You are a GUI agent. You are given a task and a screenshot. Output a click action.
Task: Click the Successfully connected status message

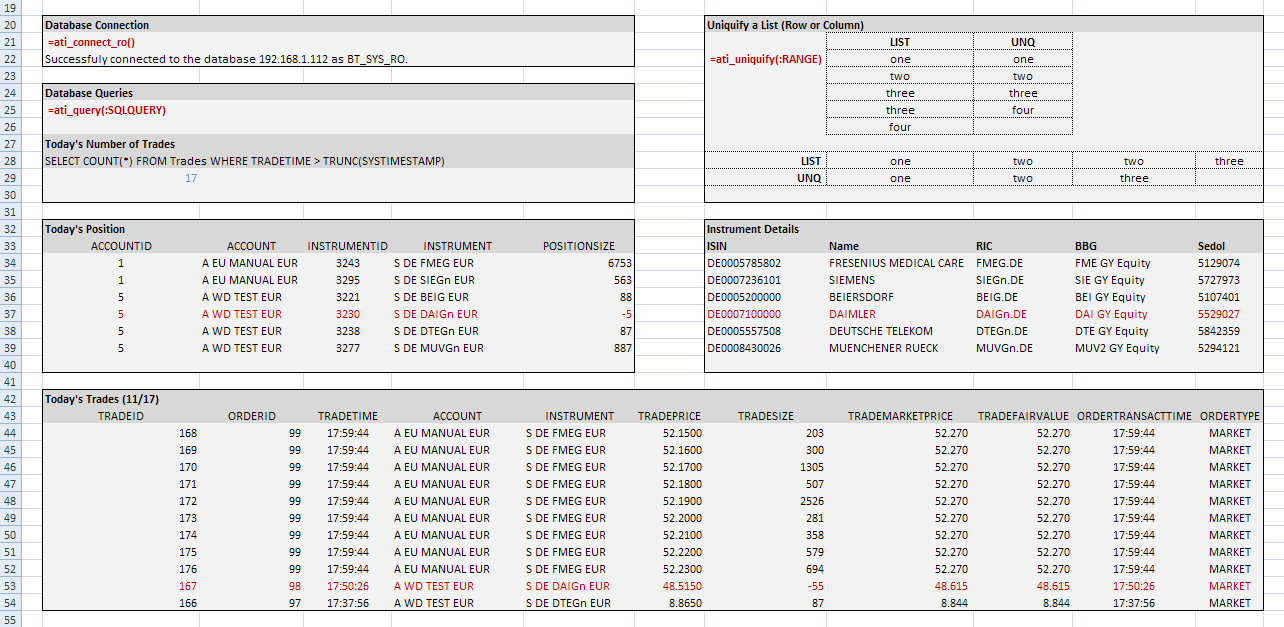226,59
